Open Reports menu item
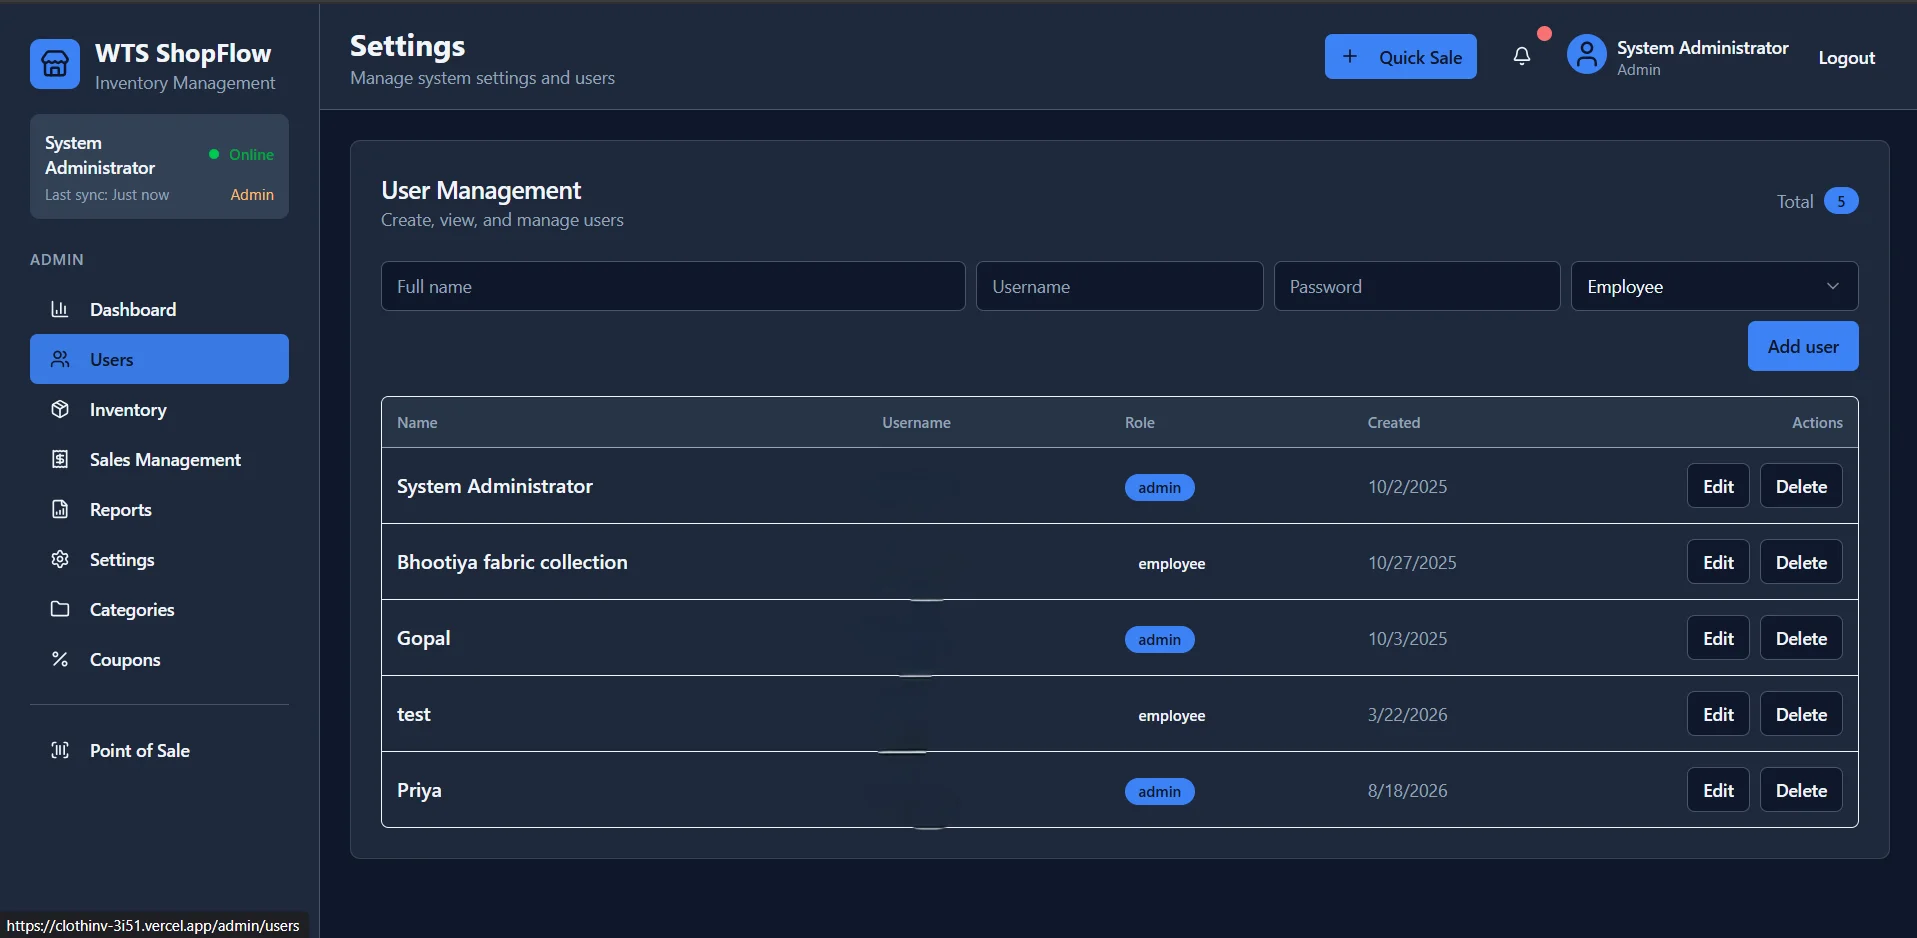Screen dimensions: 1917x938 pyautogui.click(x=159, y=509)
